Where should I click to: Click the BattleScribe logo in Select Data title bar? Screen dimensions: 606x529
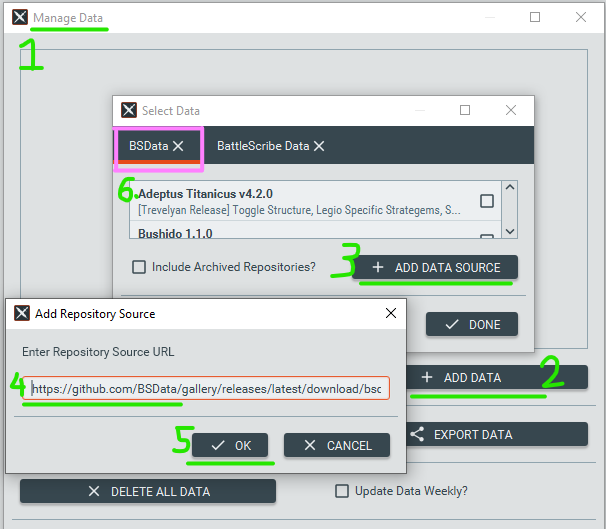coord(129,110)
